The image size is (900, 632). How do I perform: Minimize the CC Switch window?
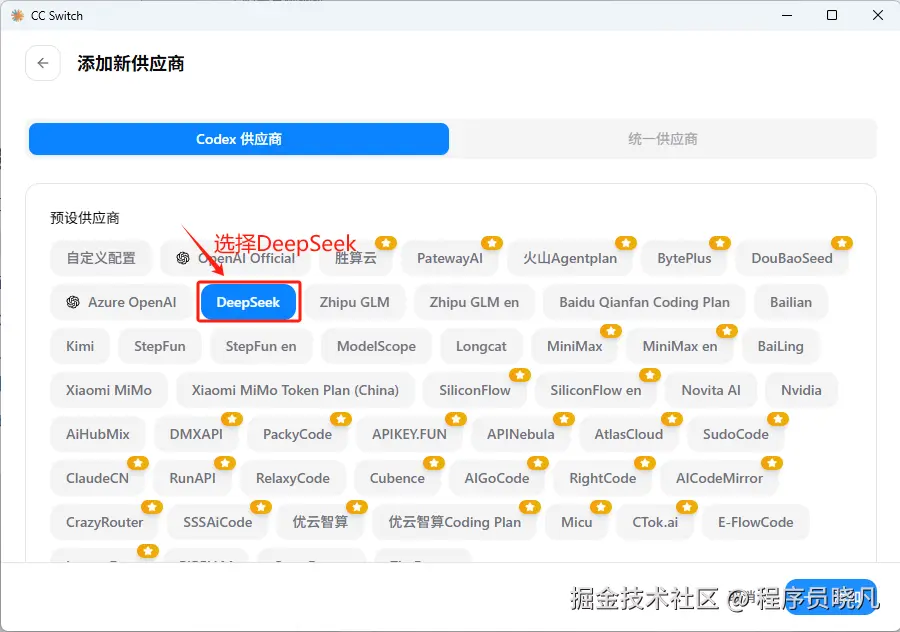(787, 15)
